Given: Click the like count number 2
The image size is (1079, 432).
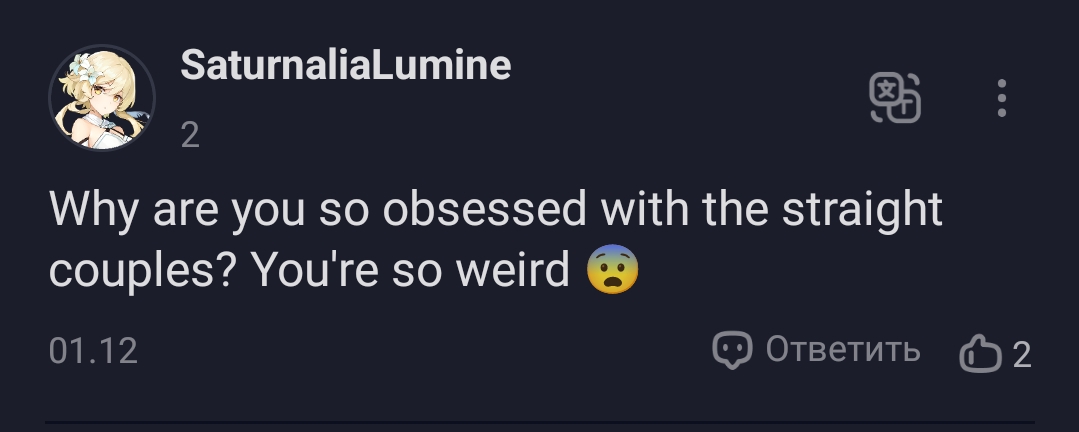Looking at the screenshot, I should click(x=1021, y=354).
